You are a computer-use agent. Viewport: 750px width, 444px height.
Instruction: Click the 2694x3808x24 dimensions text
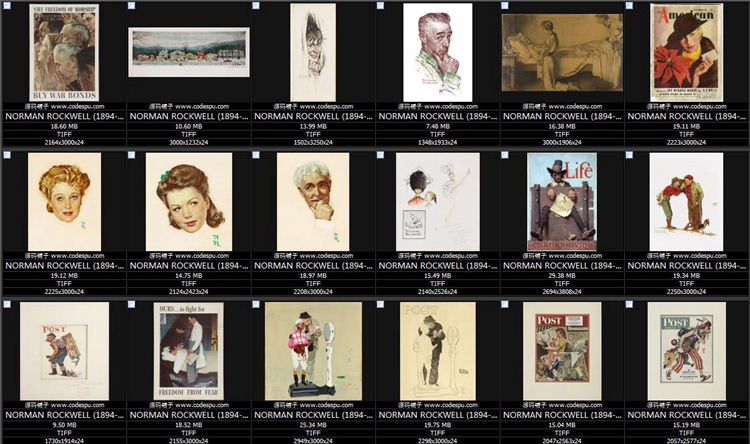(562, 292)
